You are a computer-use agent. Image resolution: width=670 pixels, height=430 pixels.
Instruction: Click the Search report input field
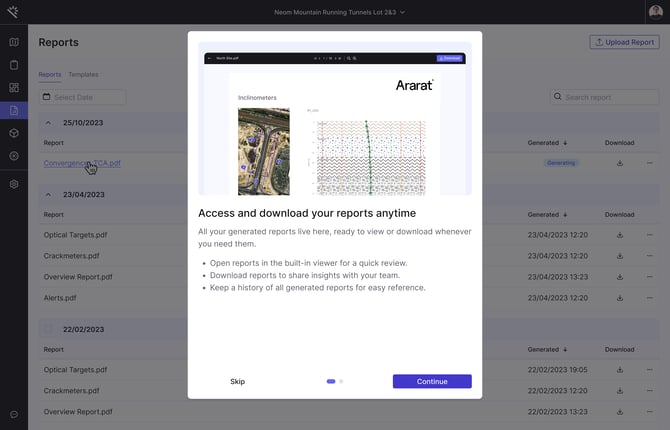pos(604,97)
